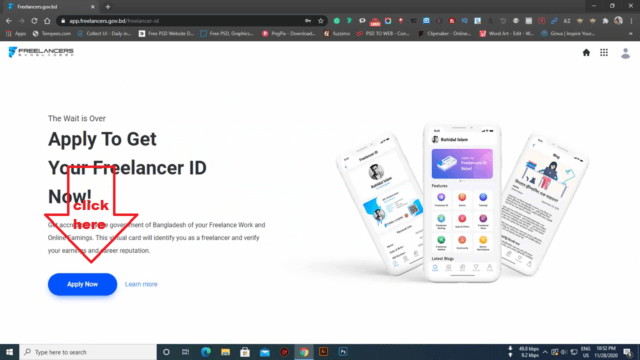Screen dimensions: 640x360
Task: Open the Tempees.com bookmark
Action: tap(52, 33)
